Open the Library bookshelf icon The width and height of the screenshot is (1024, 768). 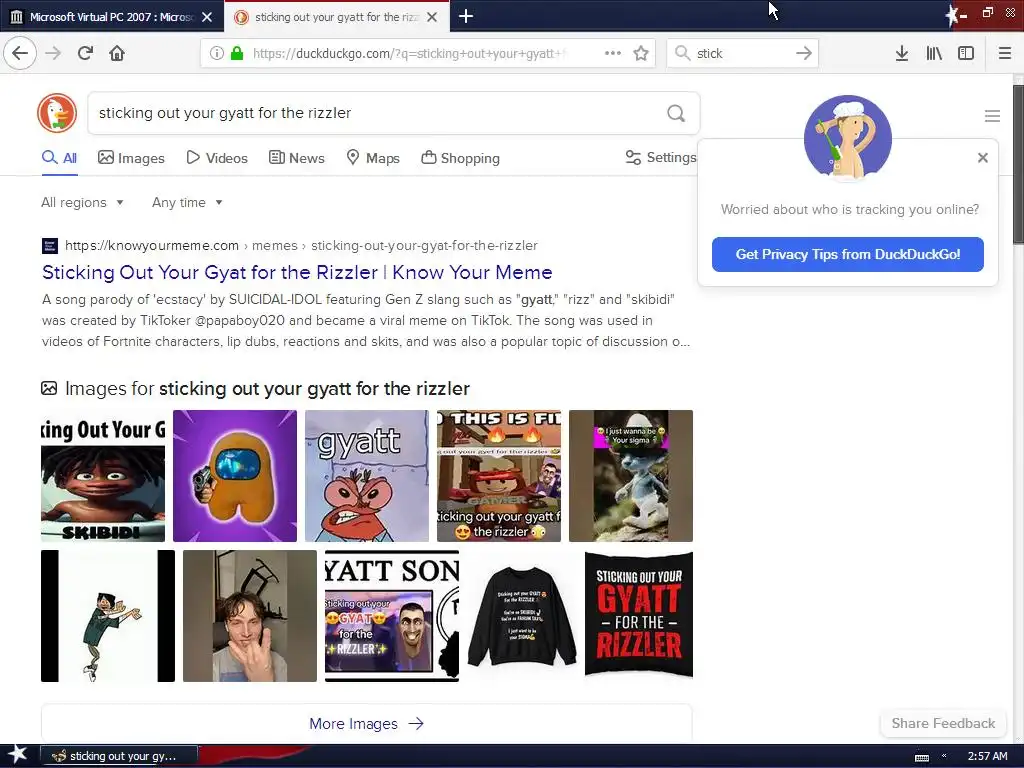tap(934, 54)
